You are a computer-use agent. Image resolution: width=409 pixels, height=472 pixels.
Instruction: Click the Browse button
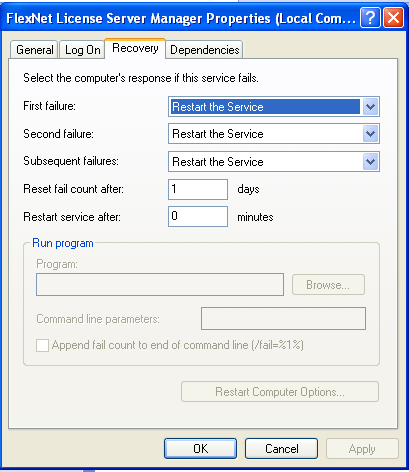[x=328, y=285]
